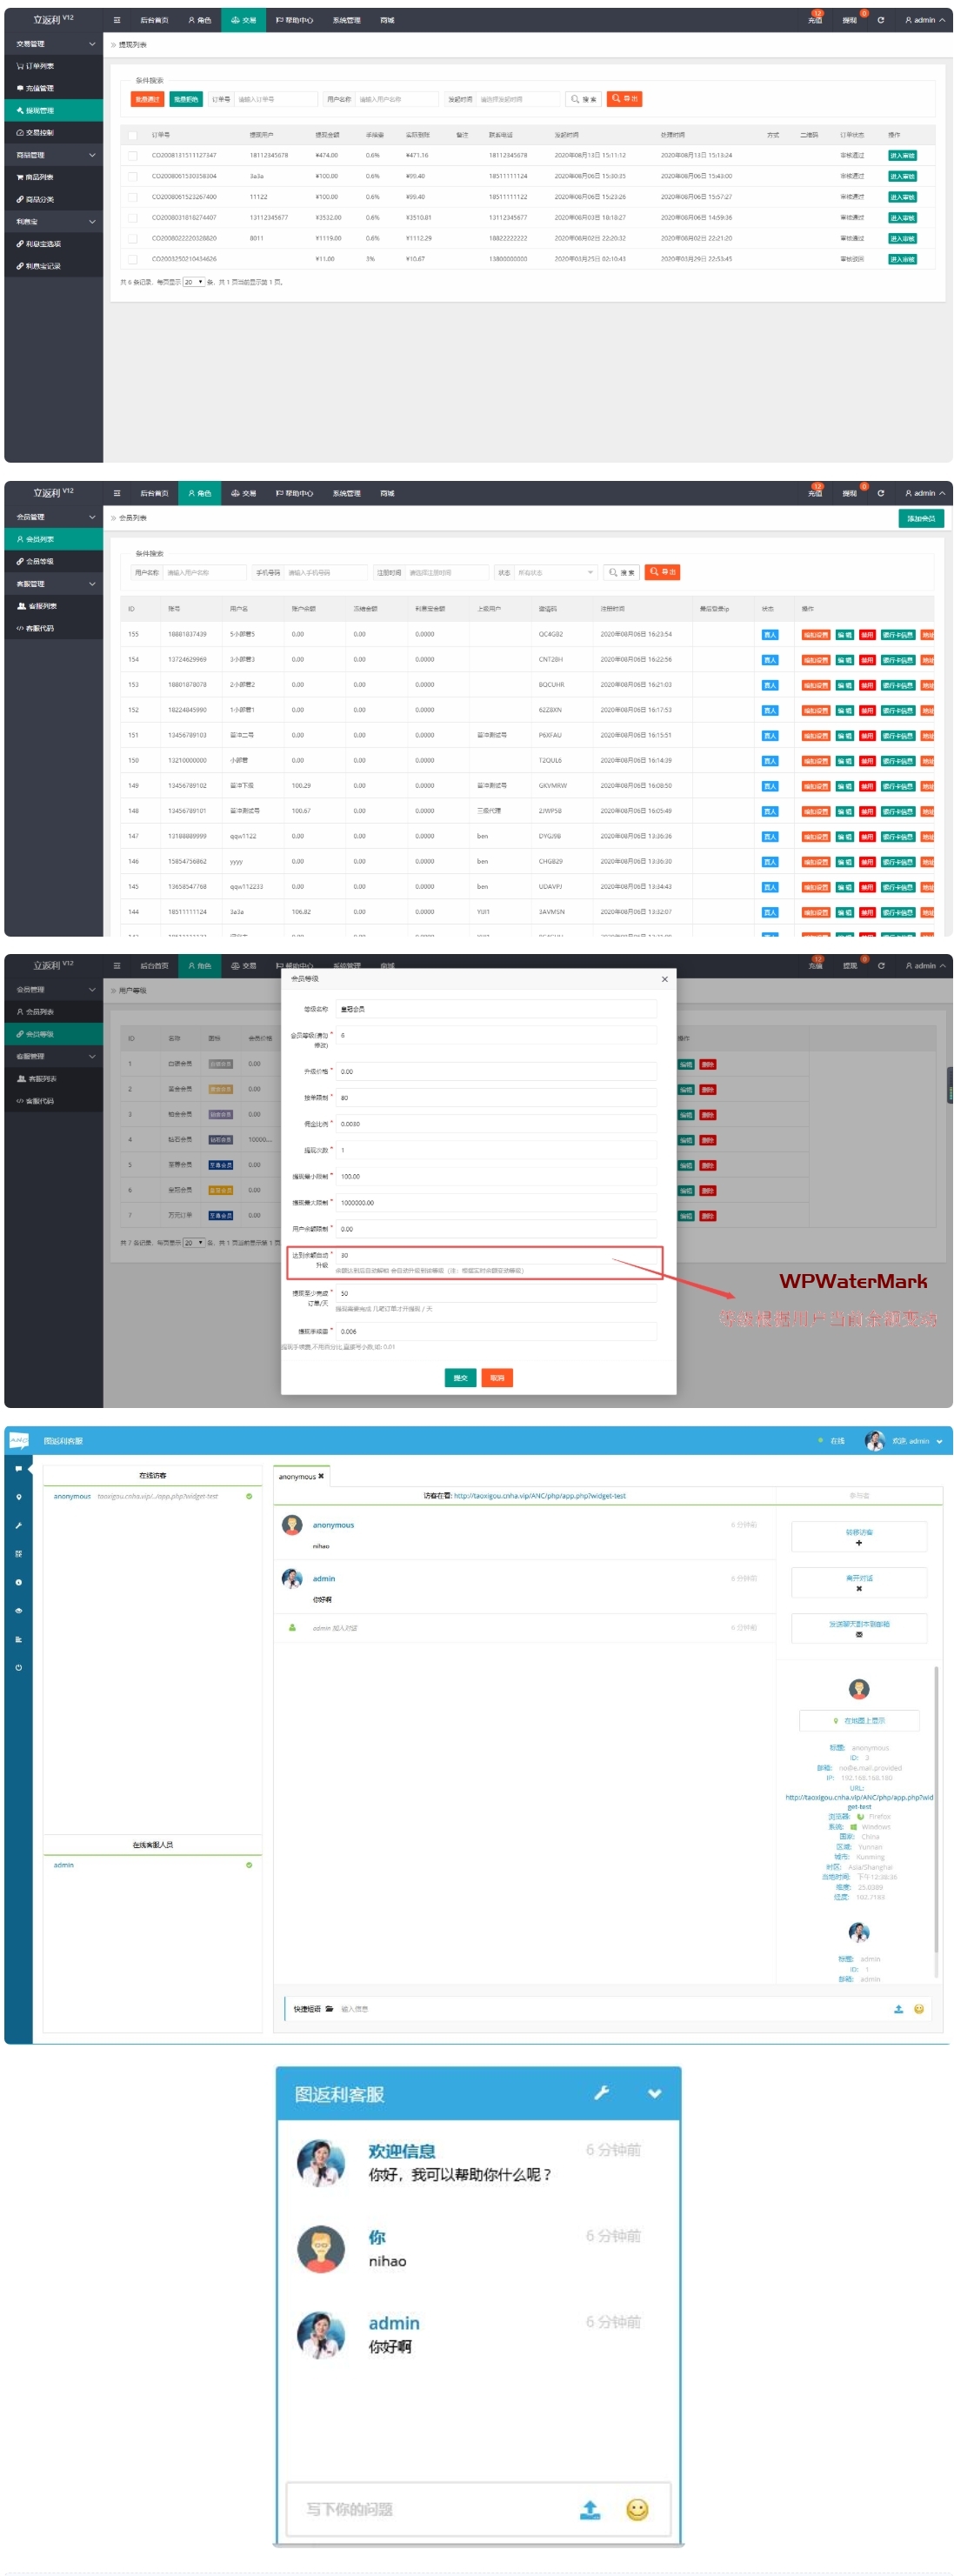Select checkbox for order CO2008061523267400
The height and width of the screenshot is (2576, 954).
click(x=132, y=197)
